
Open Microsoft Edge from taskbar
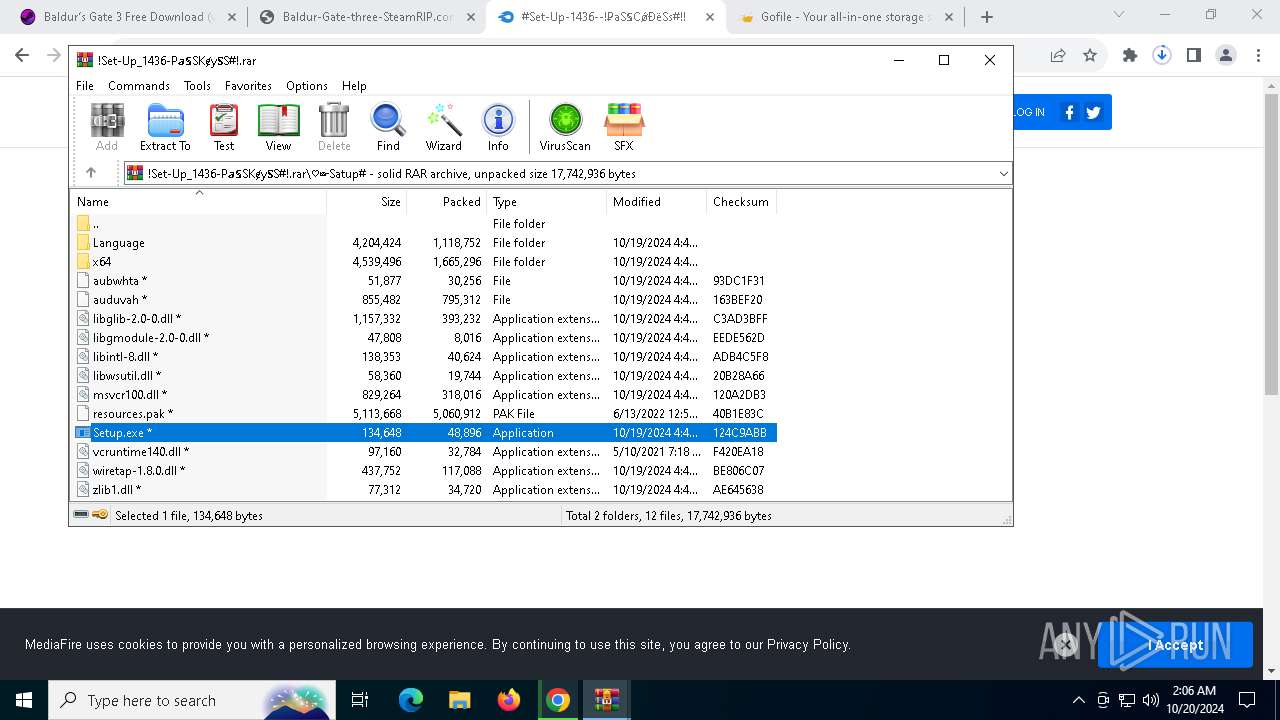click(411, 700)
